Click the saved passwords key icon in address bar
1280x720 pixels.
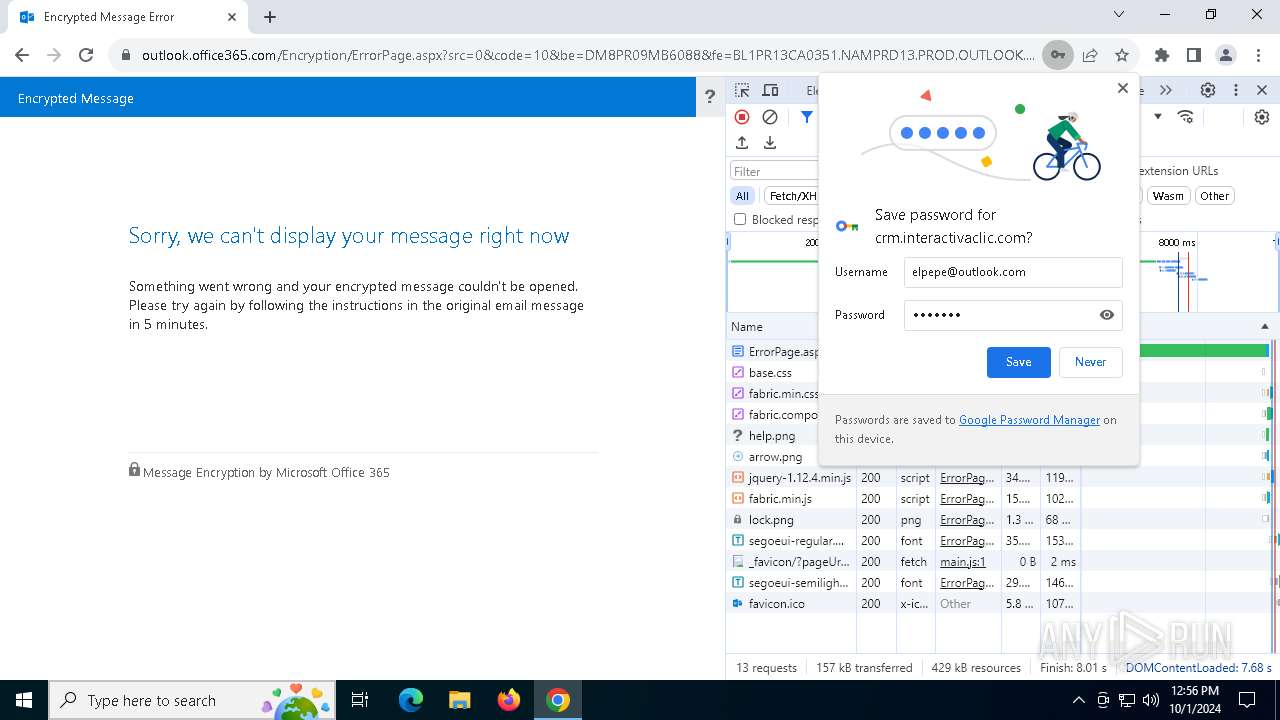pos(1057,55)
